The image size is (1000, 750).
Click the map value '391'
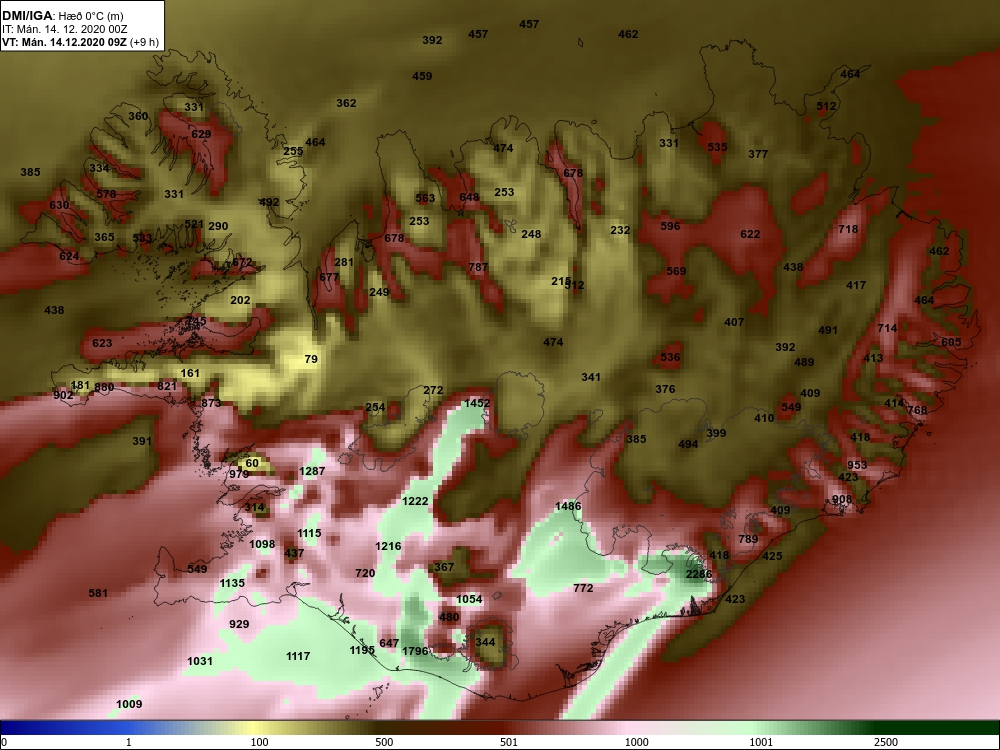[x=142, y=441]
